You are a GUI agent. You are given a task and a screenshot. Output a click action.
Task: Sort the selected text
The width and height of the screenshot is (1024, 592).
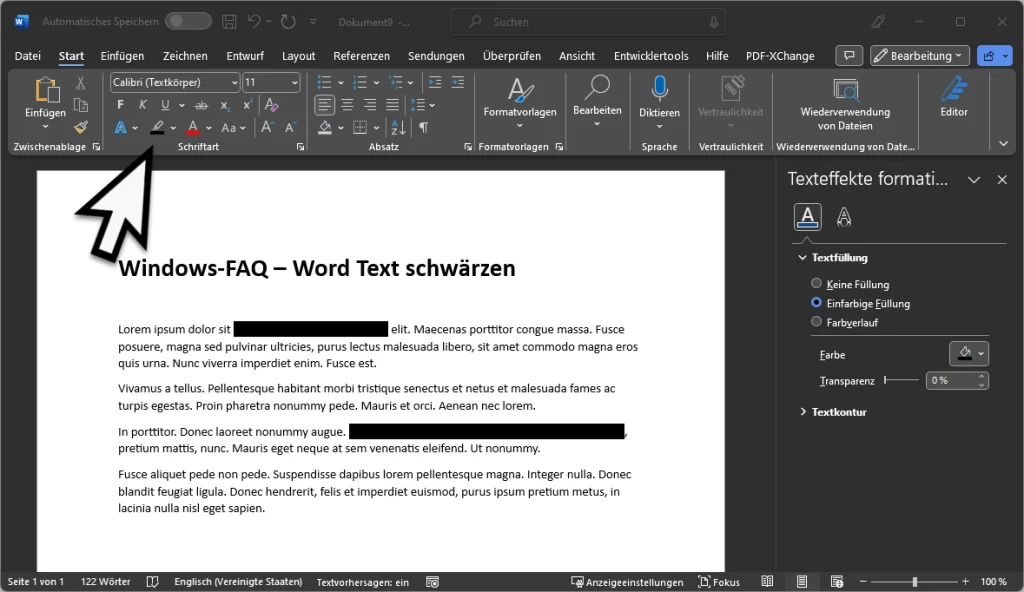click(398, 127)
